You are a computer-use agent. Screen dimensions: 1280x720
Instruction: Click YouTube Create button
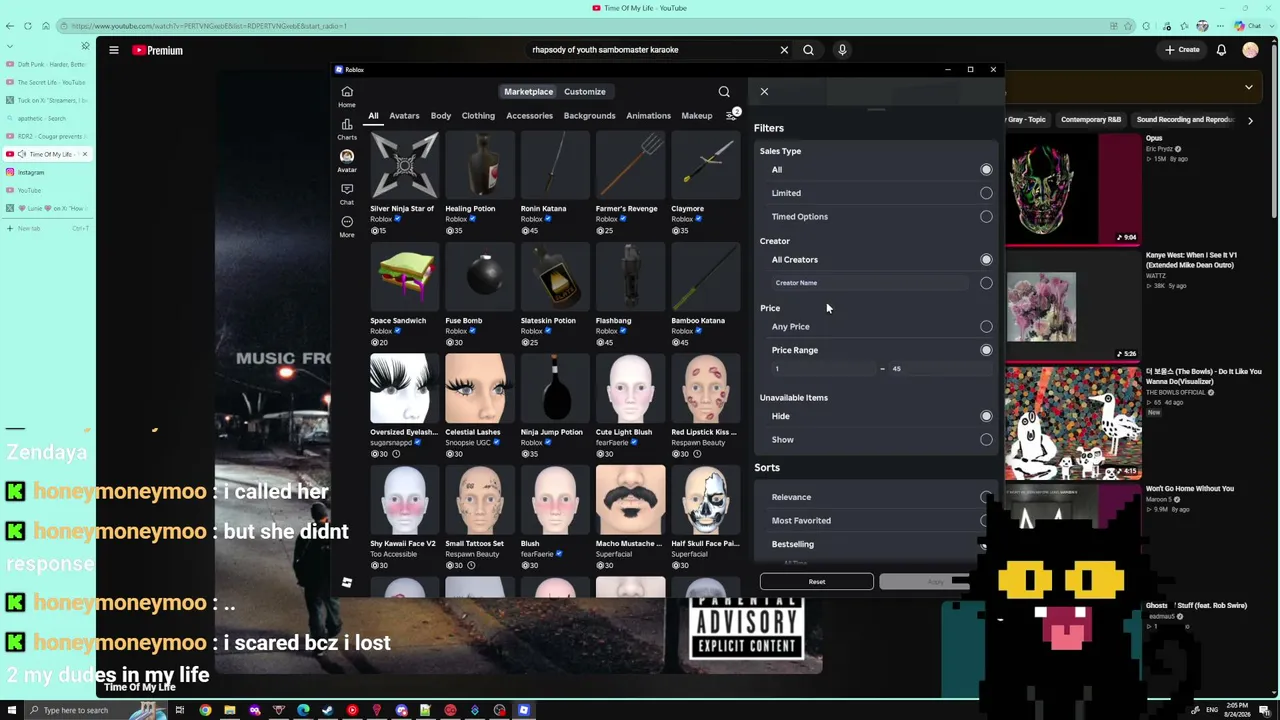pyautogui.click(x=1181, y=50)
